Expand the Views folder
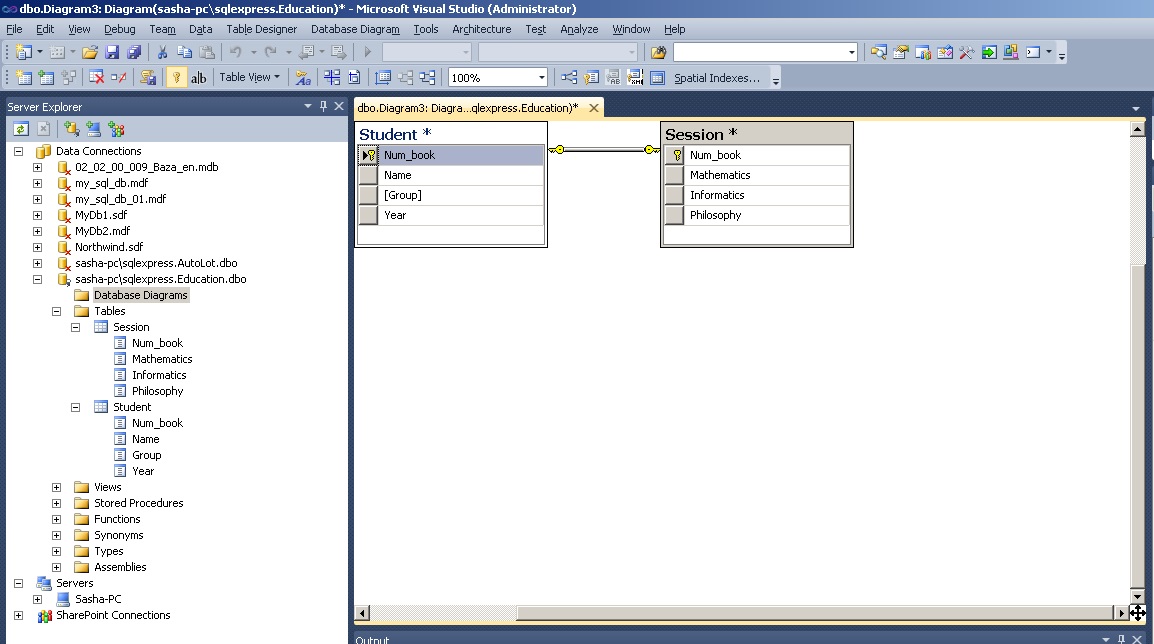 [56, 487]
